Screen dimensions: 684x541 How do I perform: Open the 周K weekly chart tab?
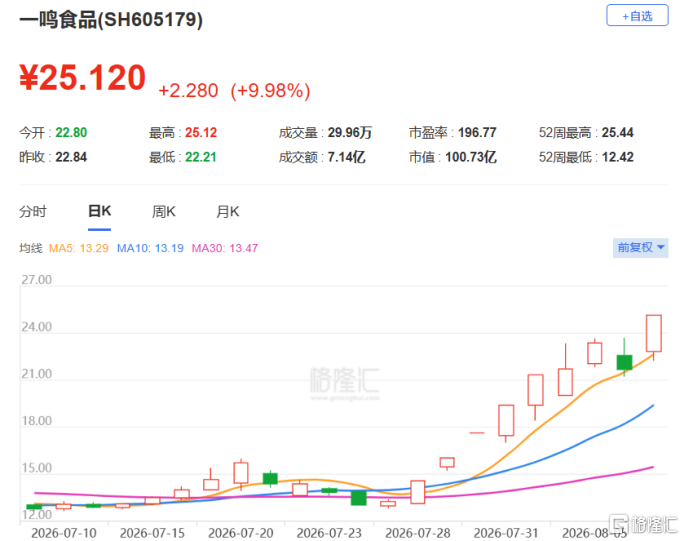(x=164, y=212)
